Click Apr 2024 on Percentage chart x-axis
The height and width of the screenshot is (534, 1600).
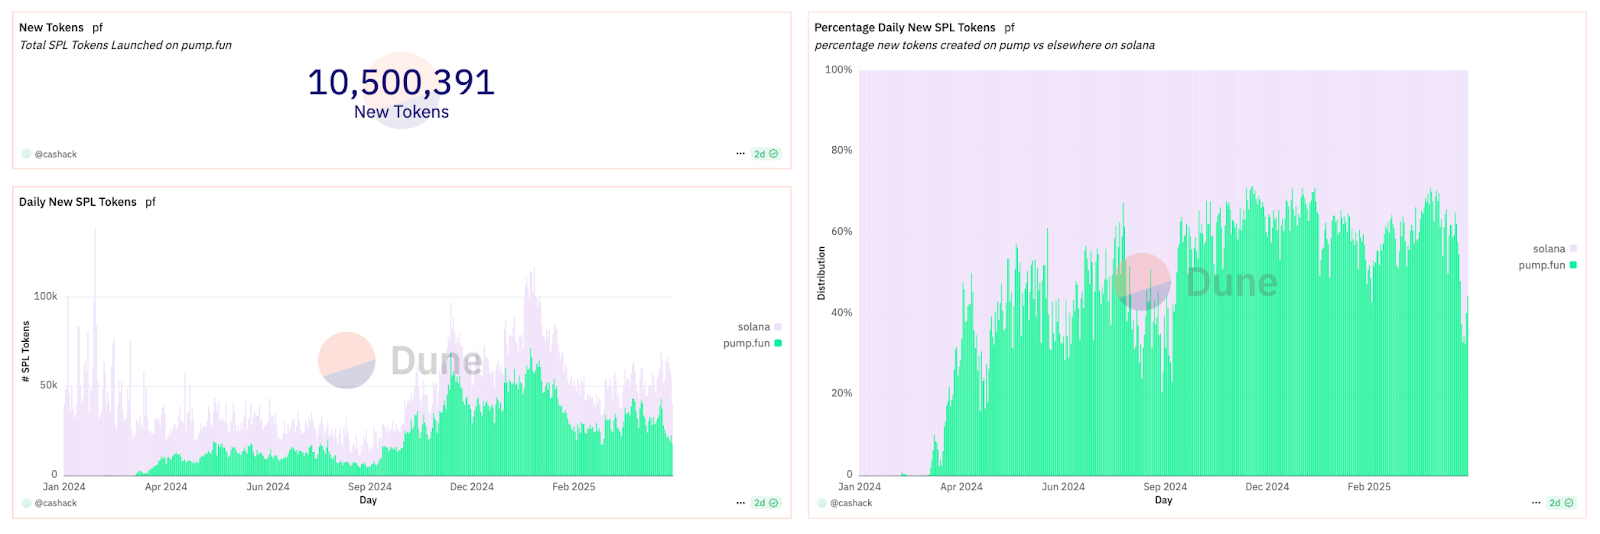click(961, 487)
